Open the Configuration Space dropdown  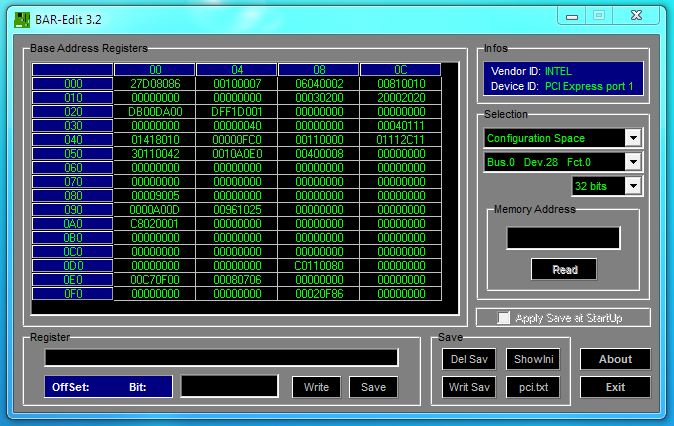tap(634, 138)
